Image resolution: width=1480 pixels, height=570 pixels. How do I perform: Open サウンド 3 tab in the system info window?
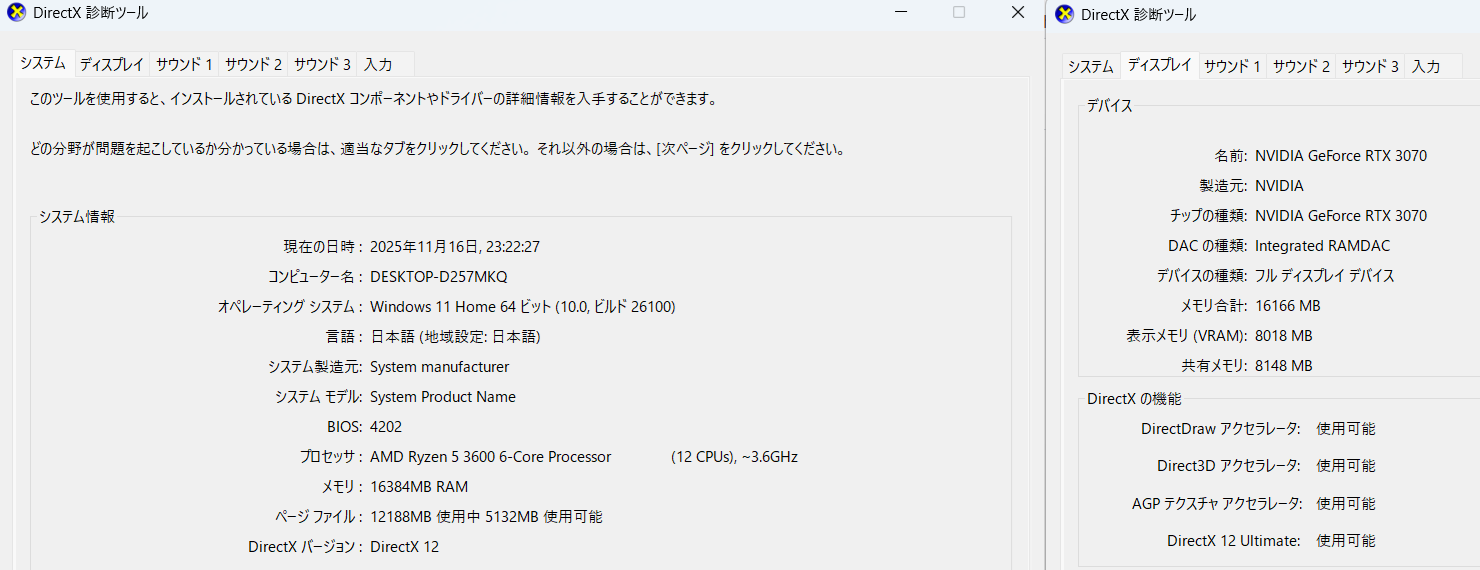[321, 64]
